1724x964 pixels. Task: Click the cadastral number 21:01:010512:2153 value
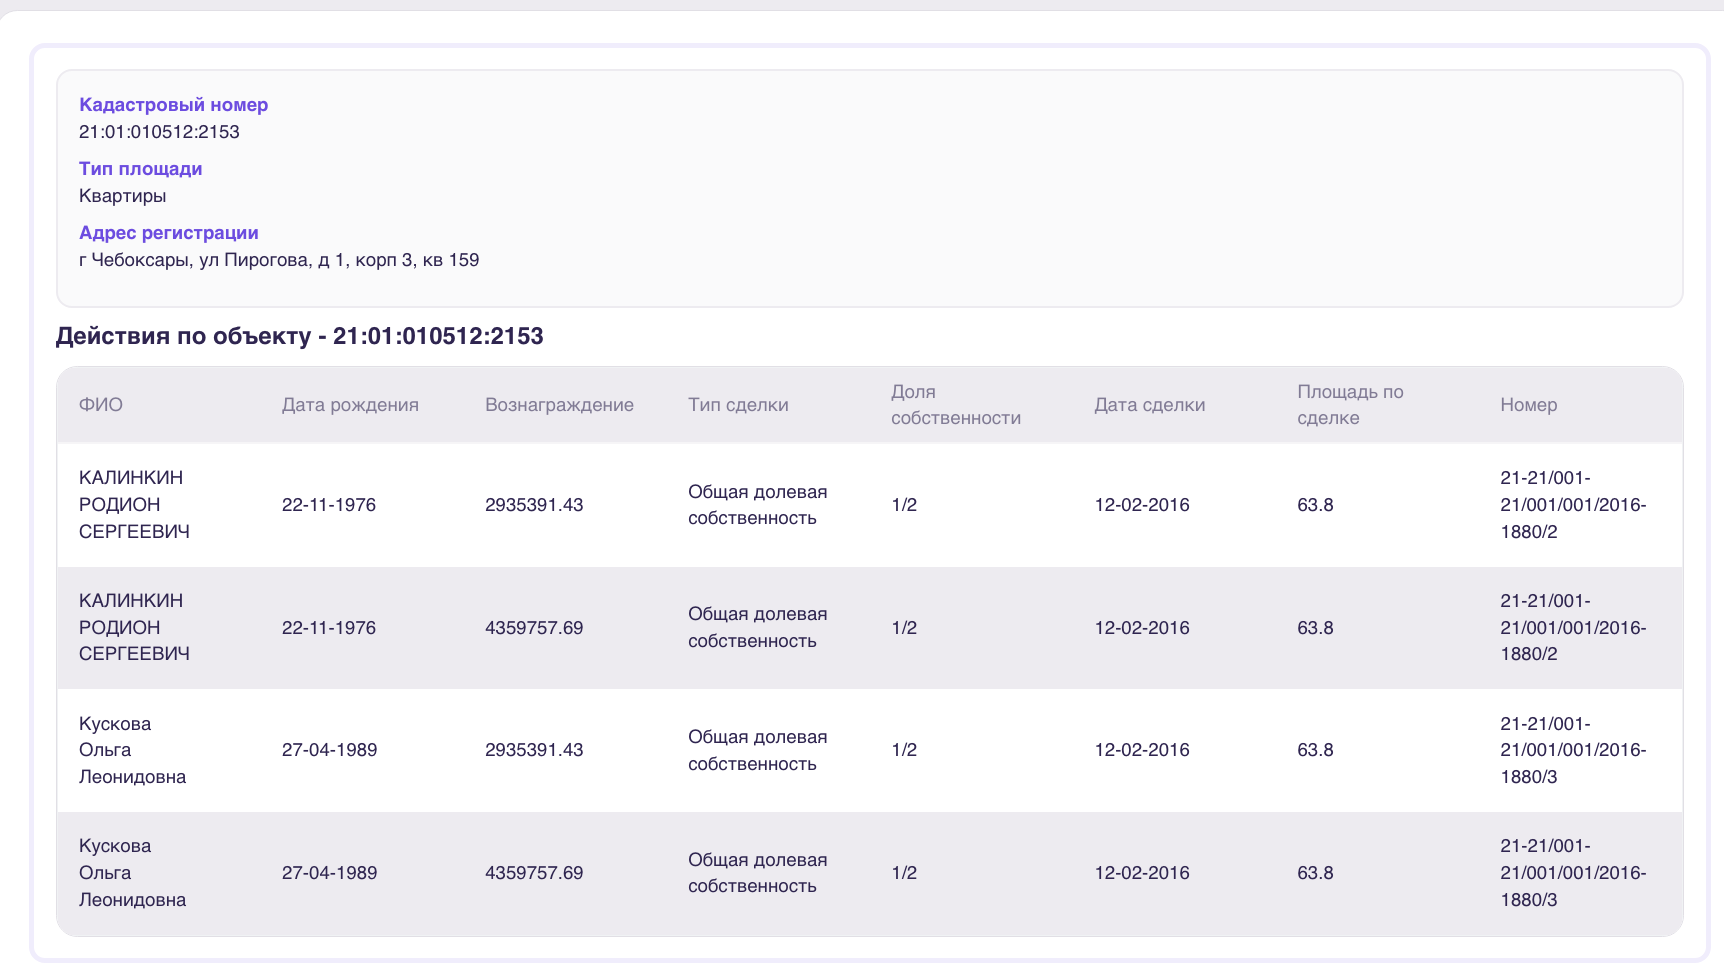(x=159, y=132)
